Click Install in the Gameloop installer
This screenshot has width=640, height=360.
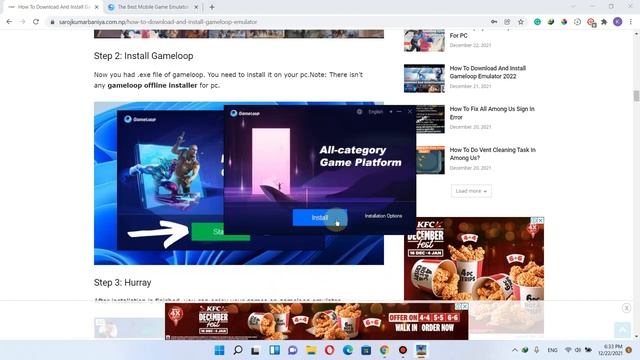tap(320, 218)
